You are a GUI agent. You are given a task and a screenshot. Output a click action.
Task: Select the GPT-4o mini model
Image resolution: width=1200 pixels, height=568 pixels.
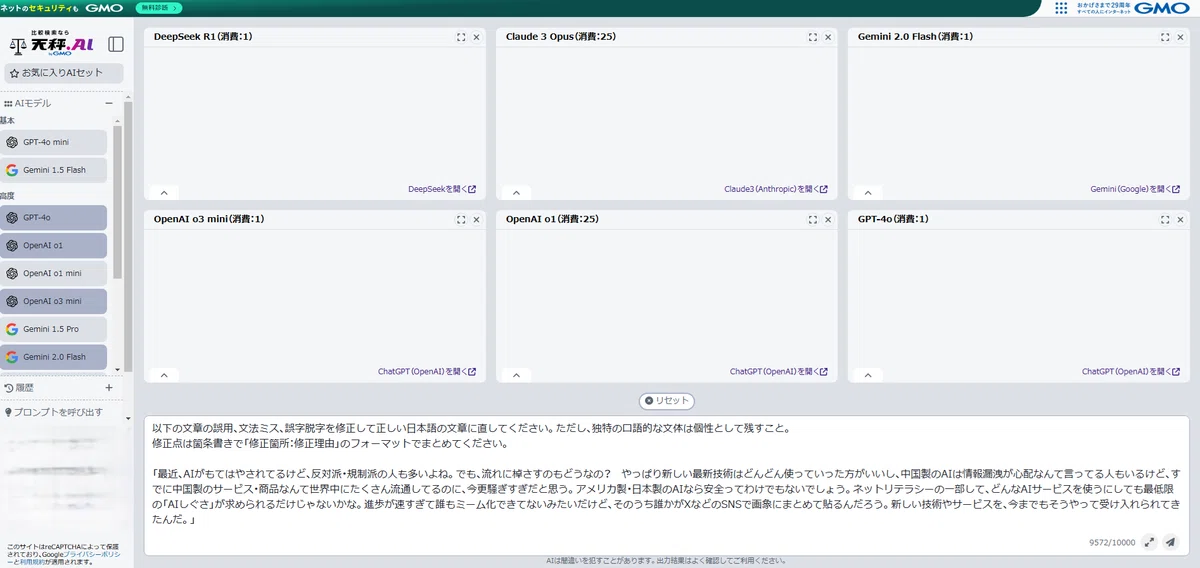click(x=54, y=142)
